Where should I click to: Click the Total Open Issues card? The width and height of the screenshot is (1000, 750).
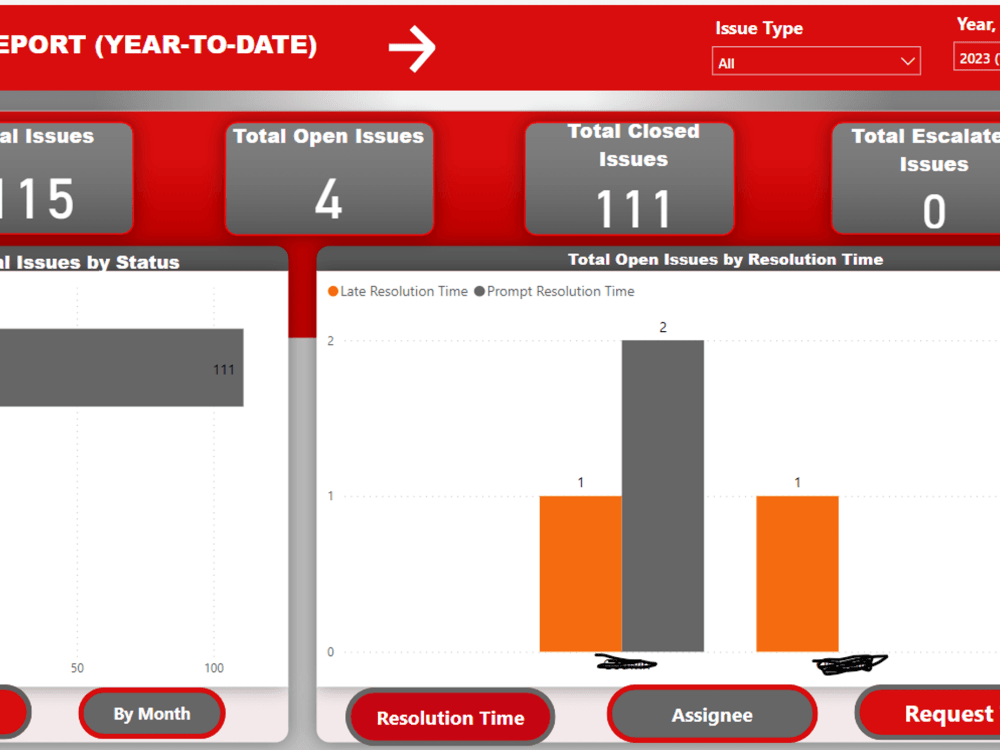pyautogui.click(x=329, y=178)
